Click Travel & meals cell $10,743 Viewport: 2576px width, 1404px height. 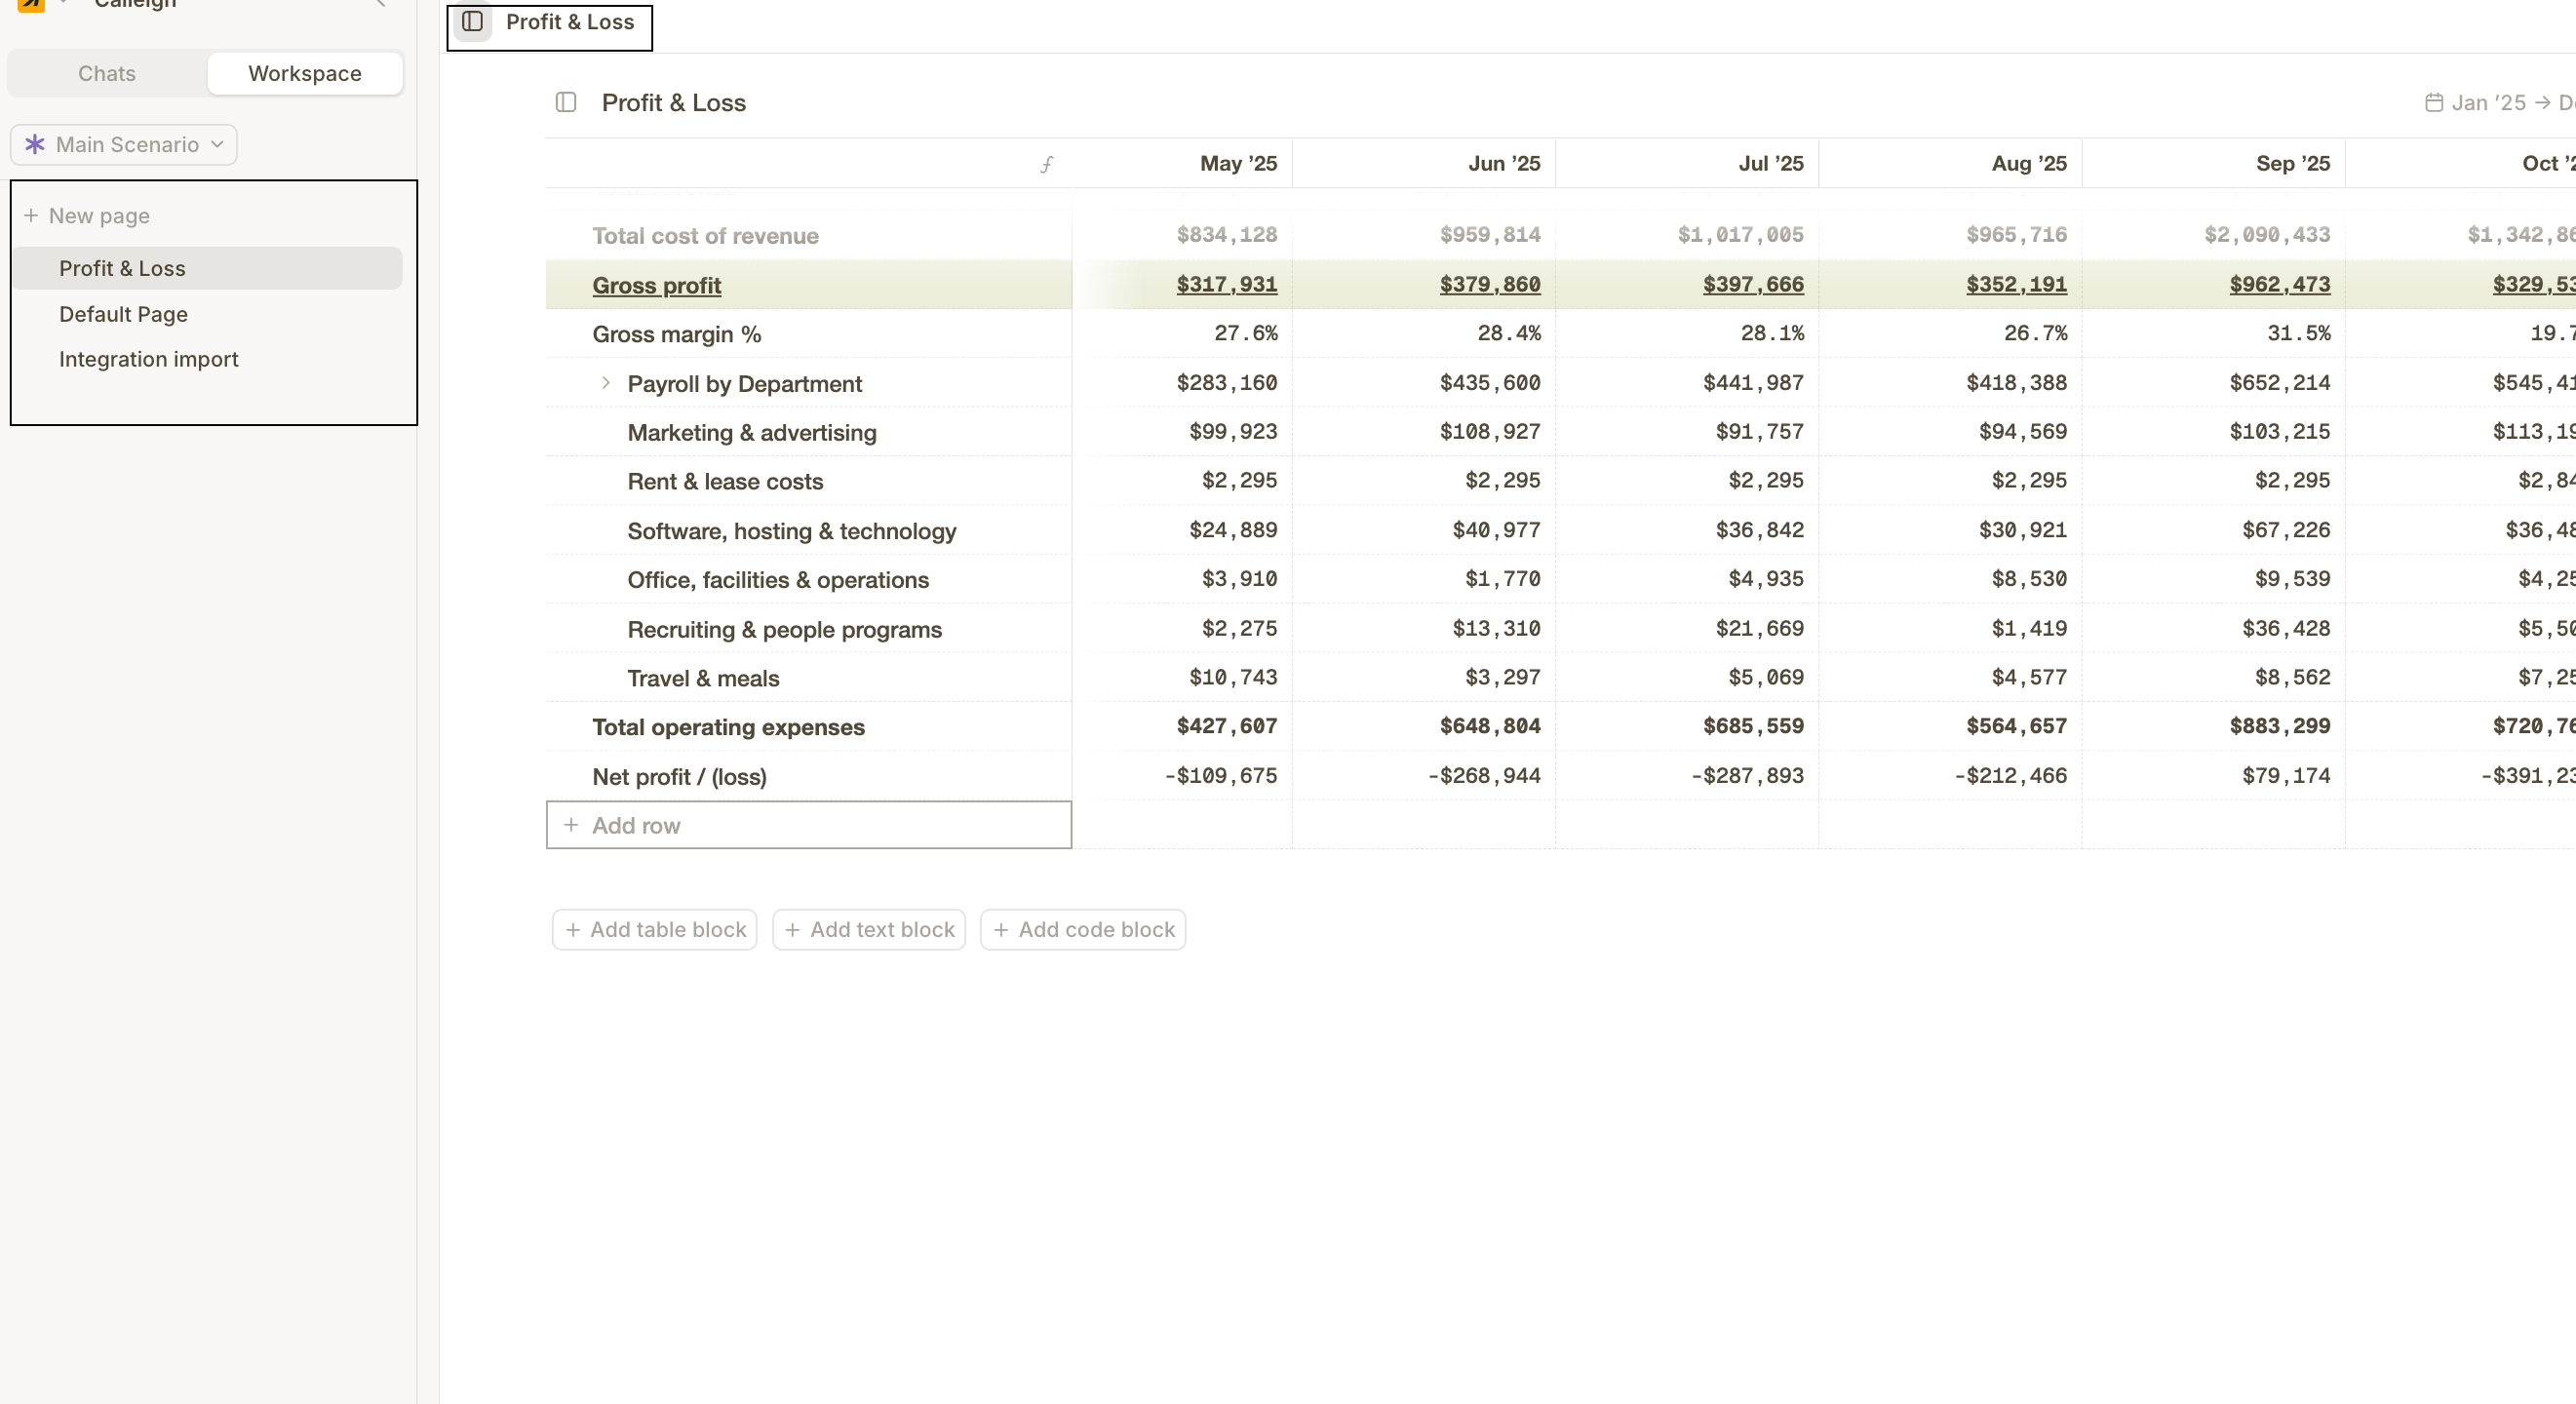click(1233, 677)
